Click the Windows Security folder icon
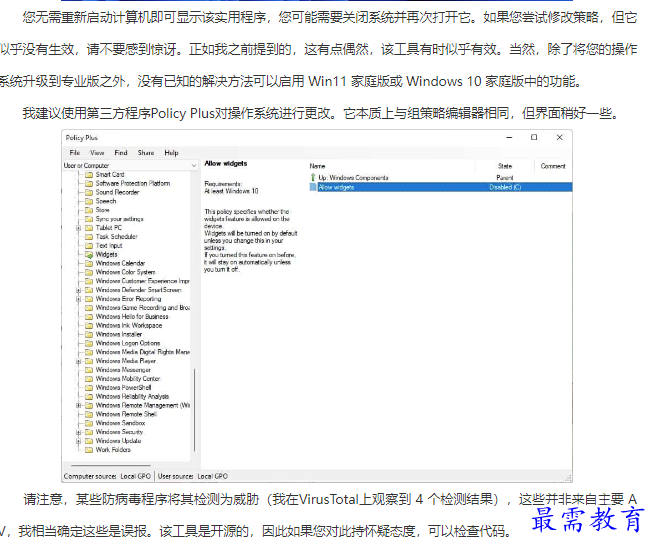 click(x=89, y=432)
